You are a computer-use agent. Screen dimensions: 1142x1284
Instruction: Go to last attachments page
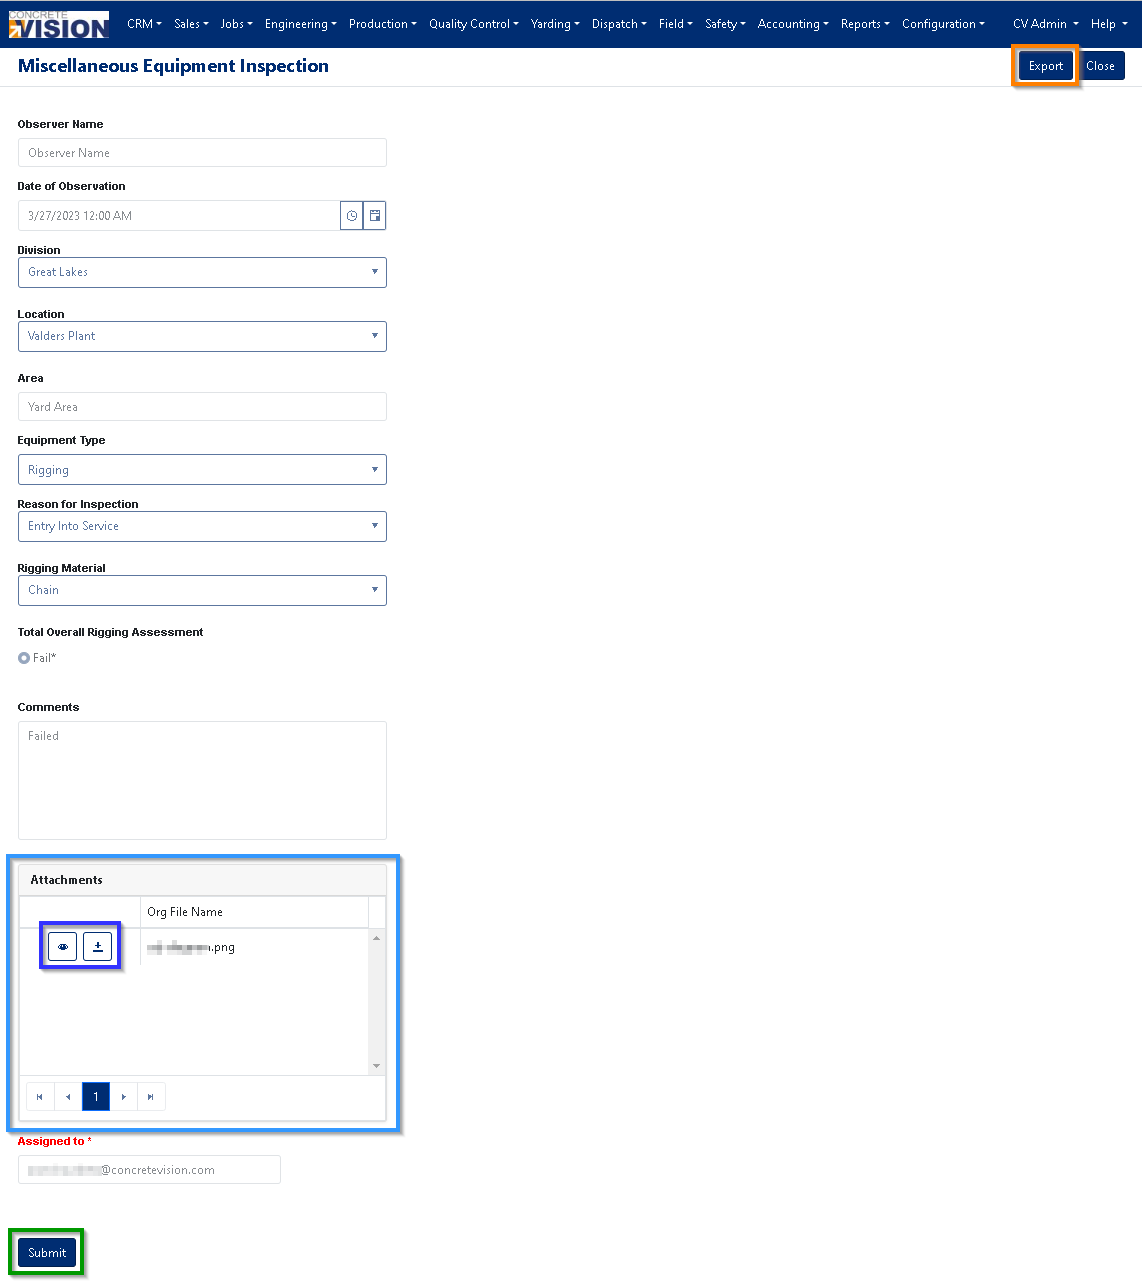pos(151,1097)
